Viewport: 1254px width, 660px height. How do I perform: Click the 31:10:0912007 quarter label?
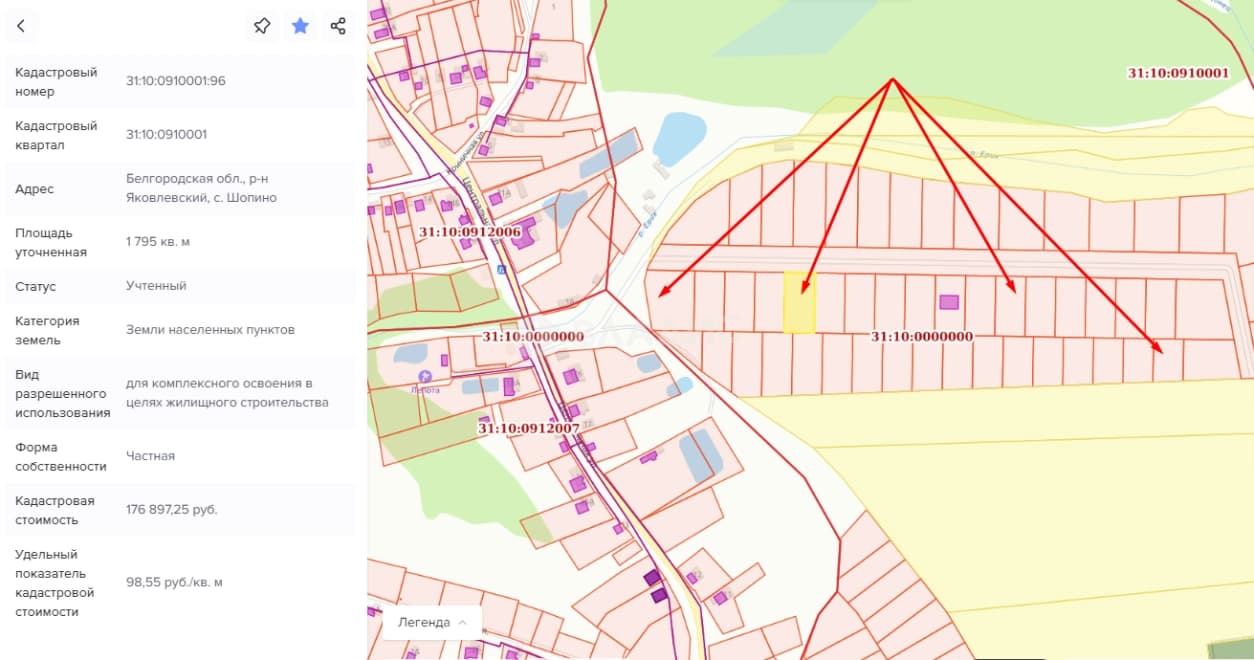[529, 428]
